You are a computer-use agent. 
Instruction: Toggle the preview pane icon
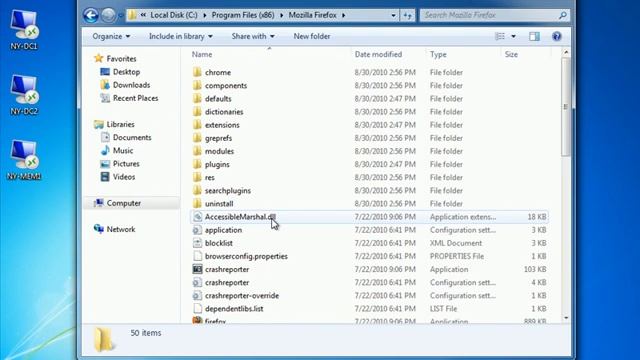(534, 36)
